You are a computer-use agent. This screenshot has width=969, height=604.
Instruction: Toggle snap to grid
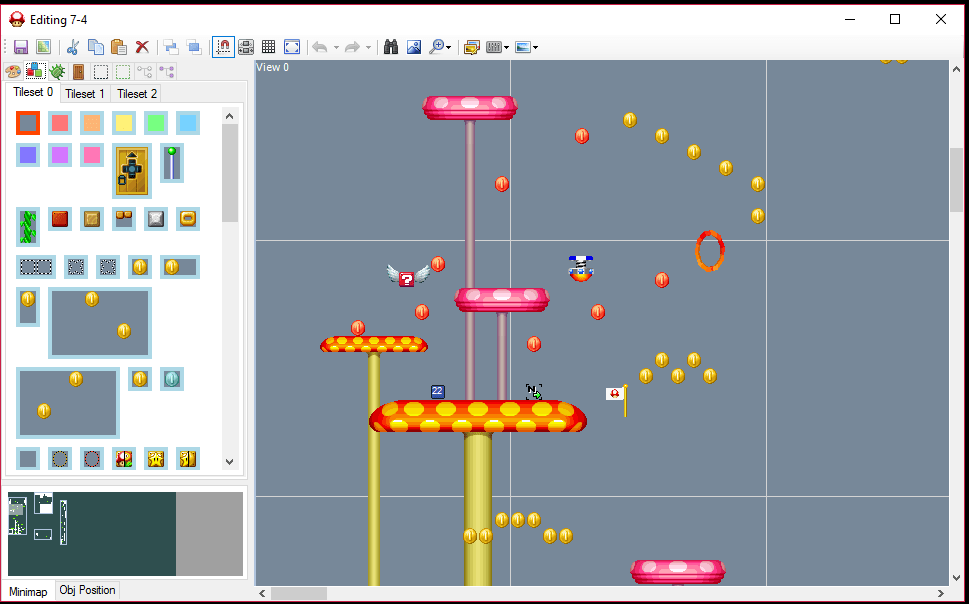click(222, 46)
